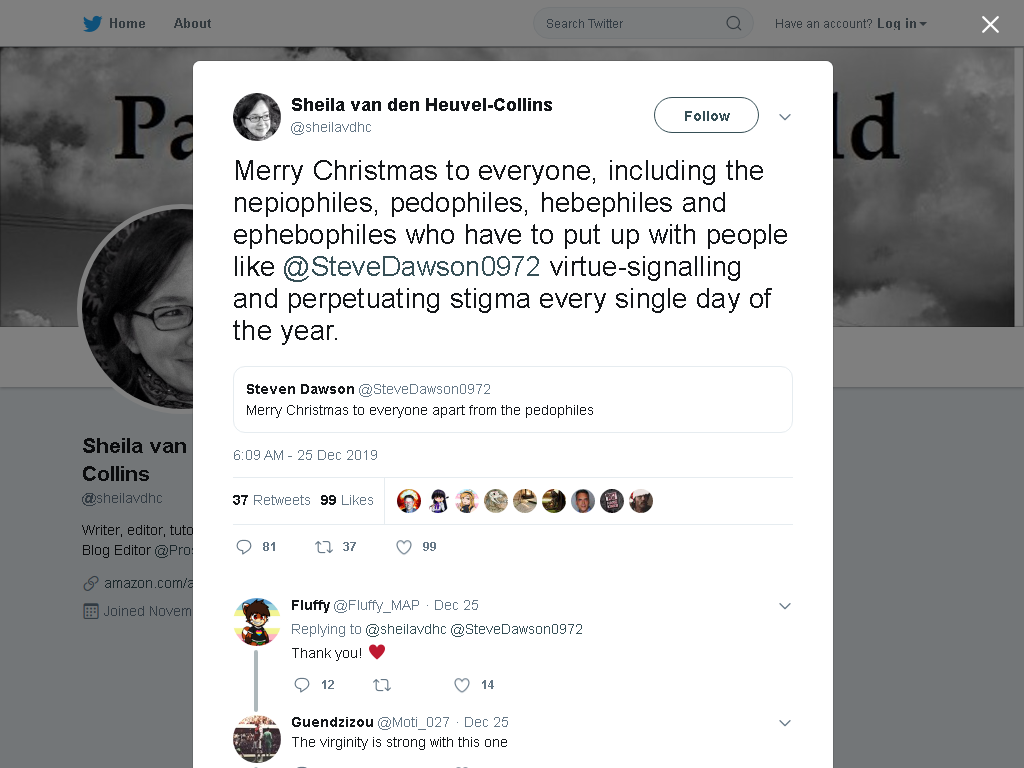Expand options chevron beside Follow button
Image resolution: width=1024 pixels, height=768 pixels.
(x=785, y=117)
